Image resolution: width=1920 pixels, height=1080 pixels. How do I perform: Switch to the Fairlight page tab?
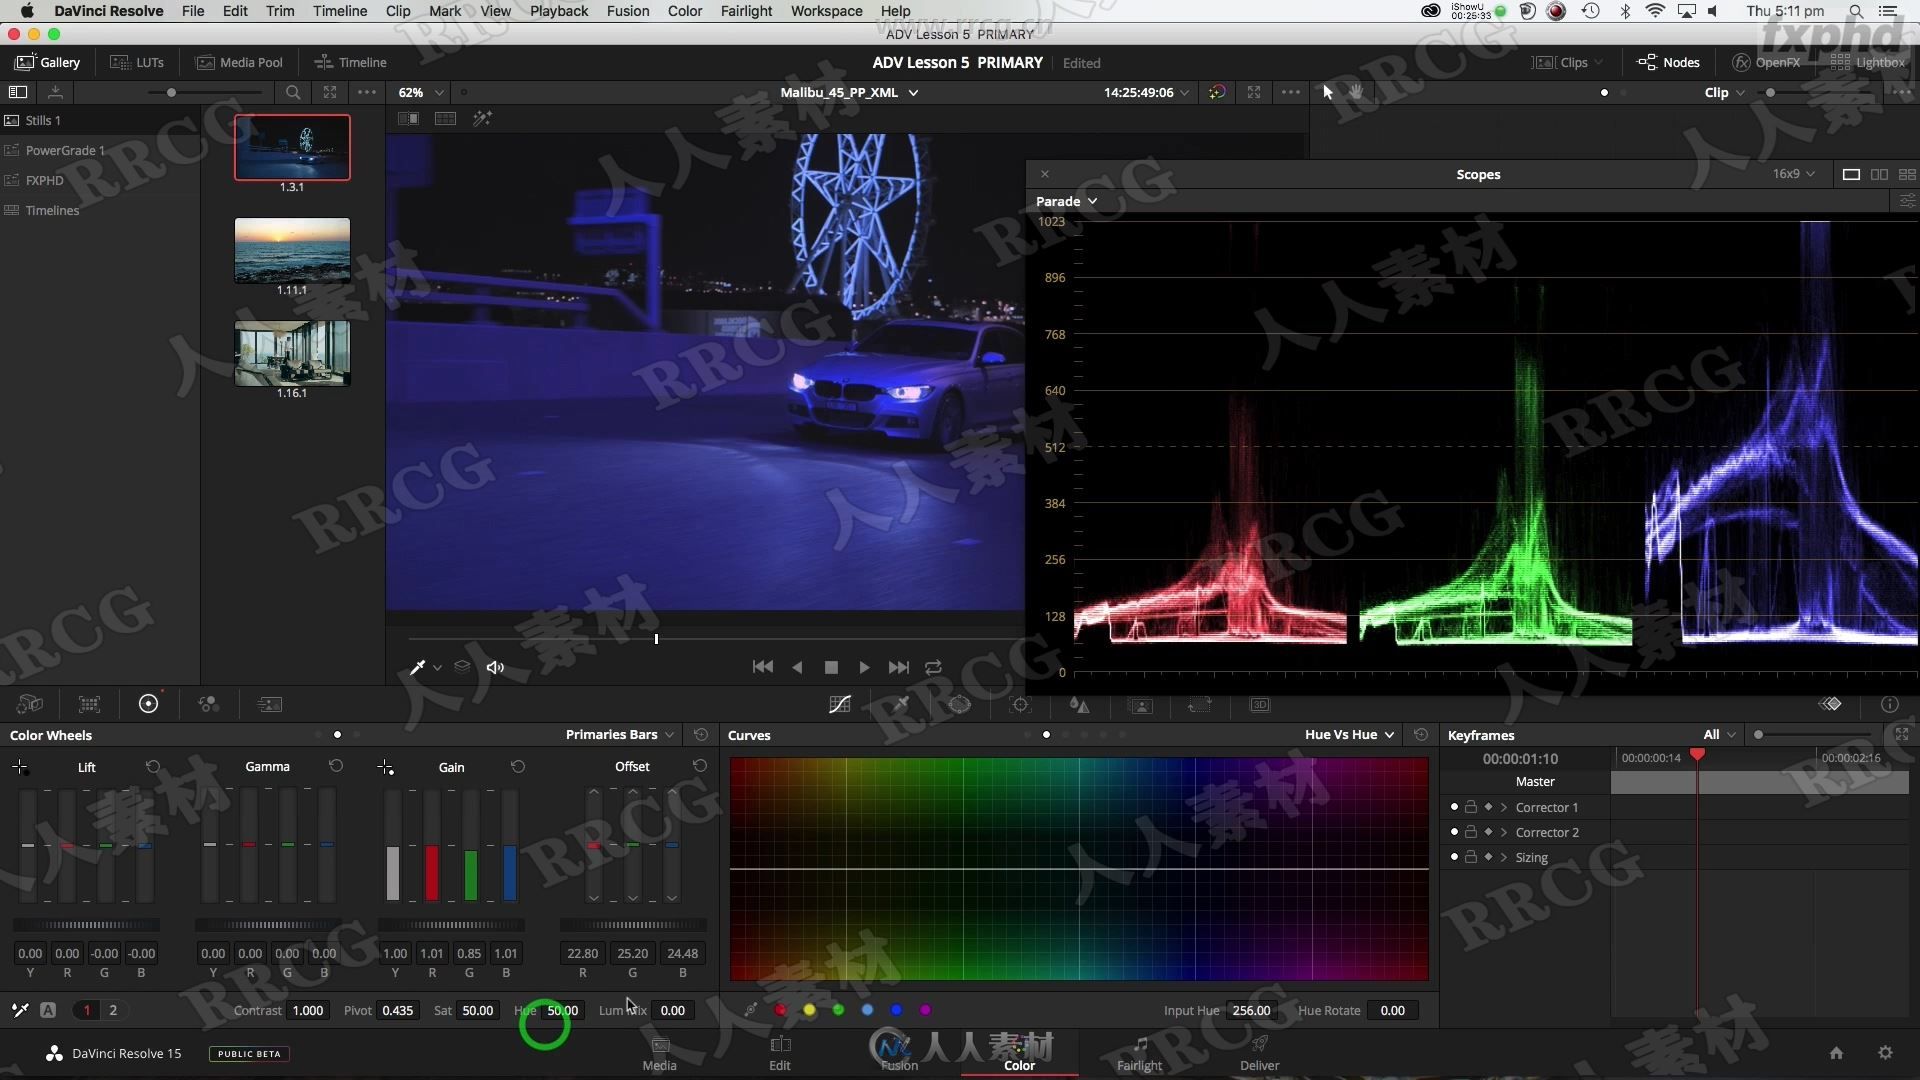point(1140,1054)
